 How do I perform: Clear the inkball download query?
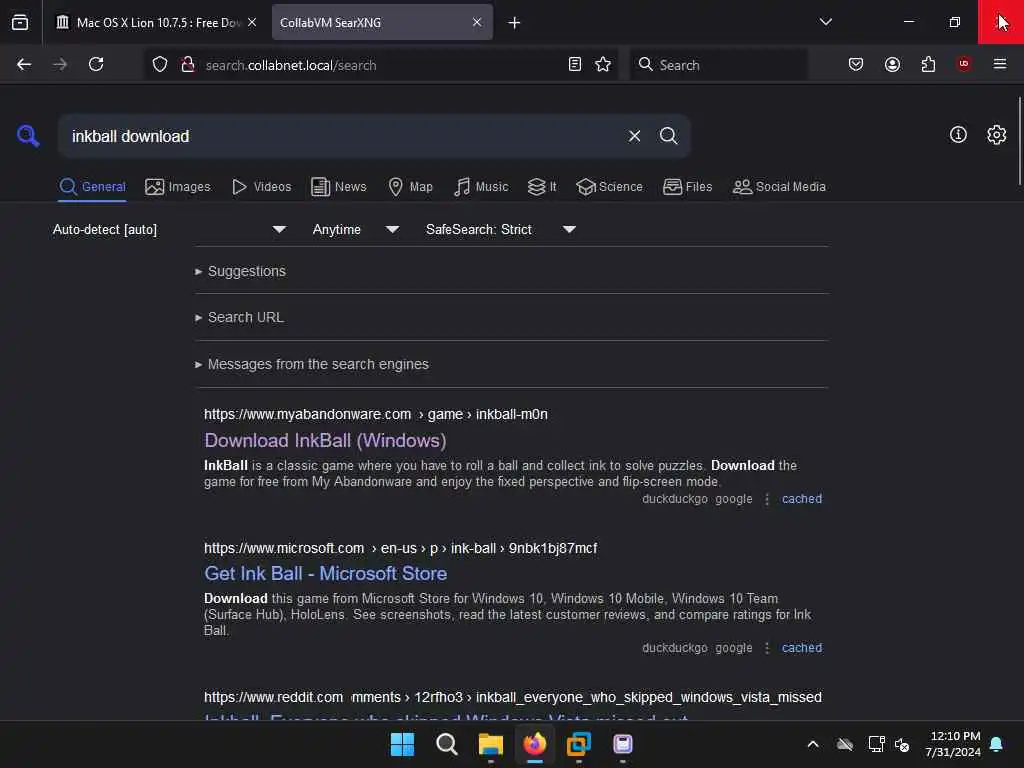(x=634, y=136)
